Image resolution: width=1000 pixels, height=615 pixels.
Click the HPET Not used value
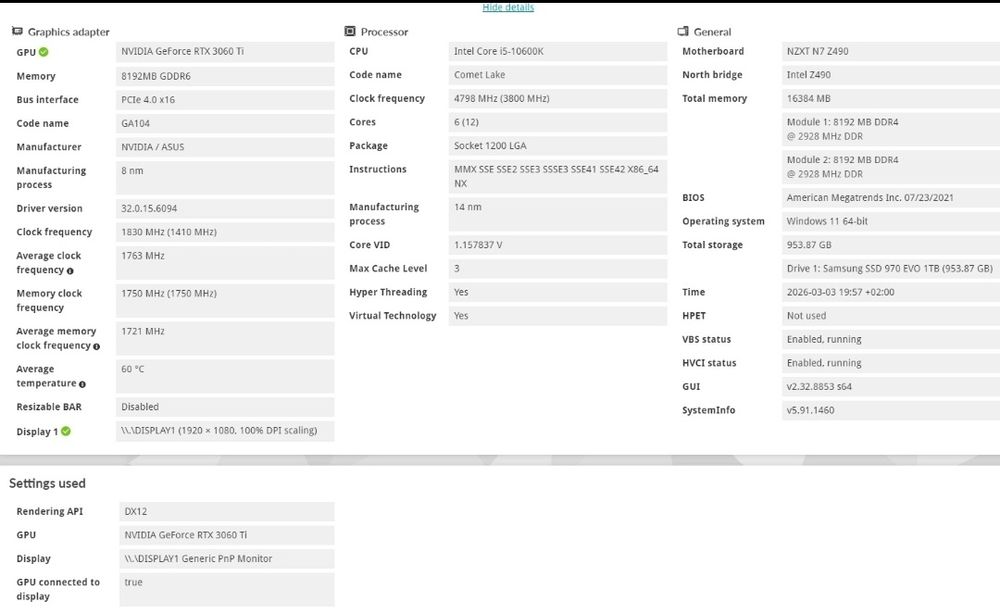pyautogui.click(x=890, y=315)
